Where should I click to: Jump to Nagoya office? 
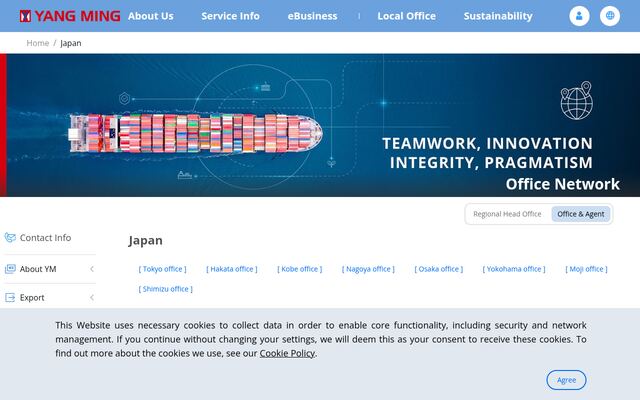pyautogui.click(x=368, y=269)
